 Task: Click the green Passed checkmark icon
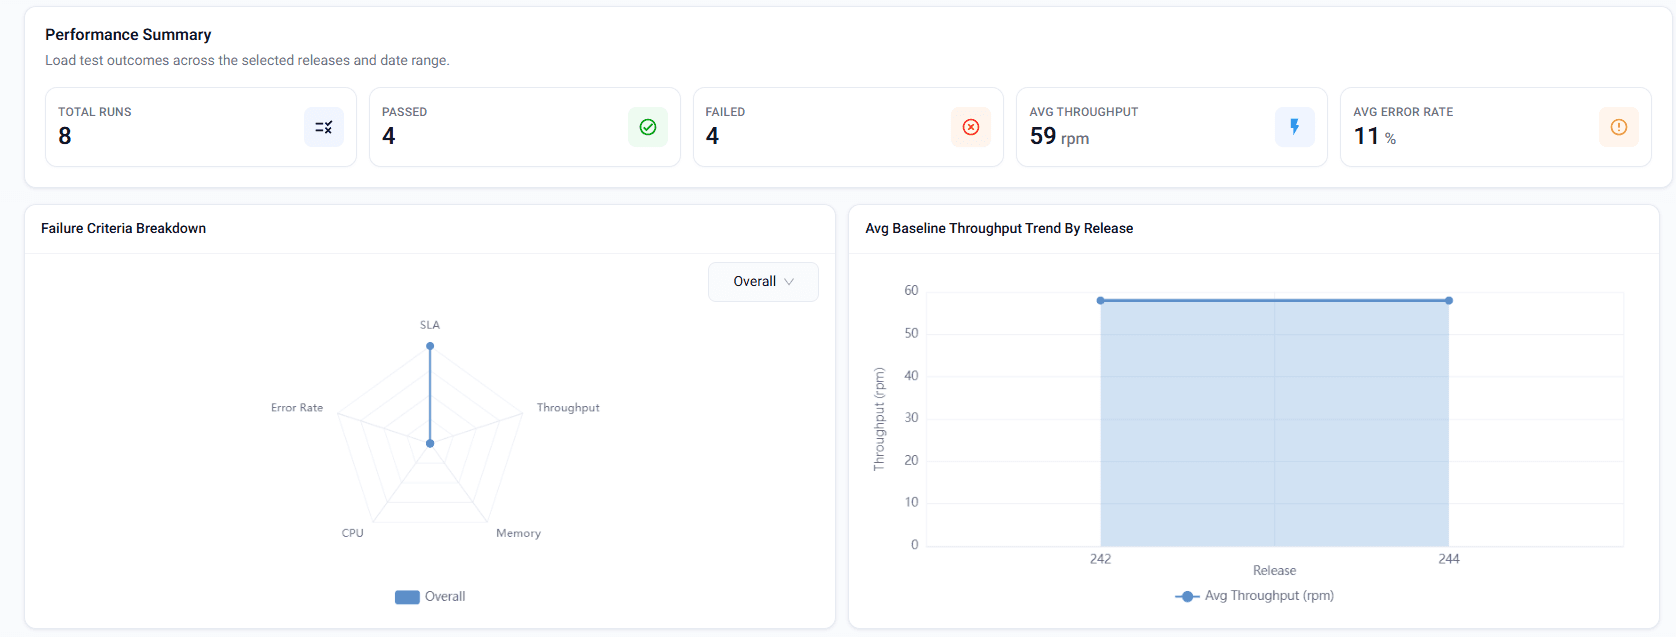coord(648,127)
